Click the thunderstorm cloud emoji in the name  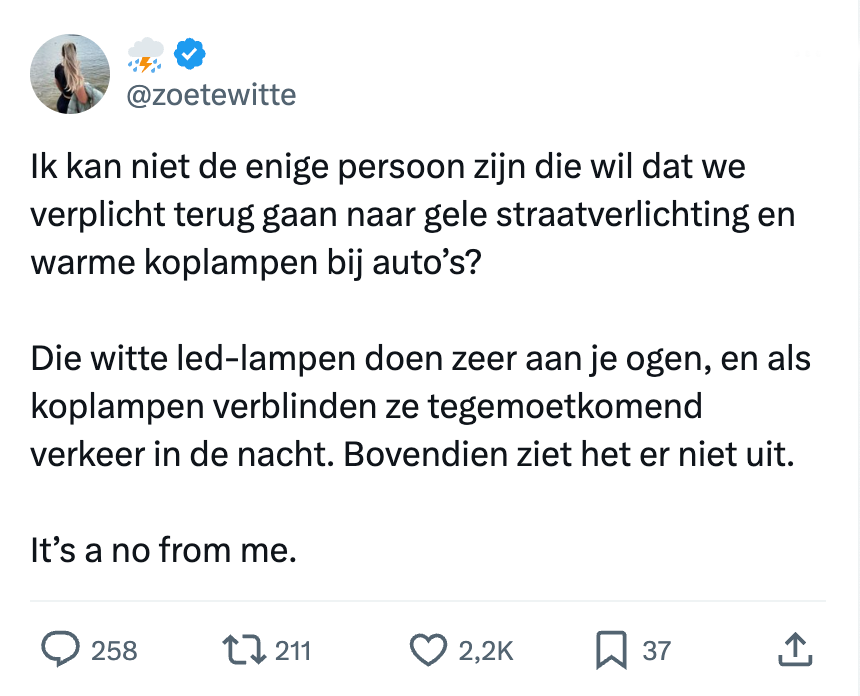(x=146, y=55)
